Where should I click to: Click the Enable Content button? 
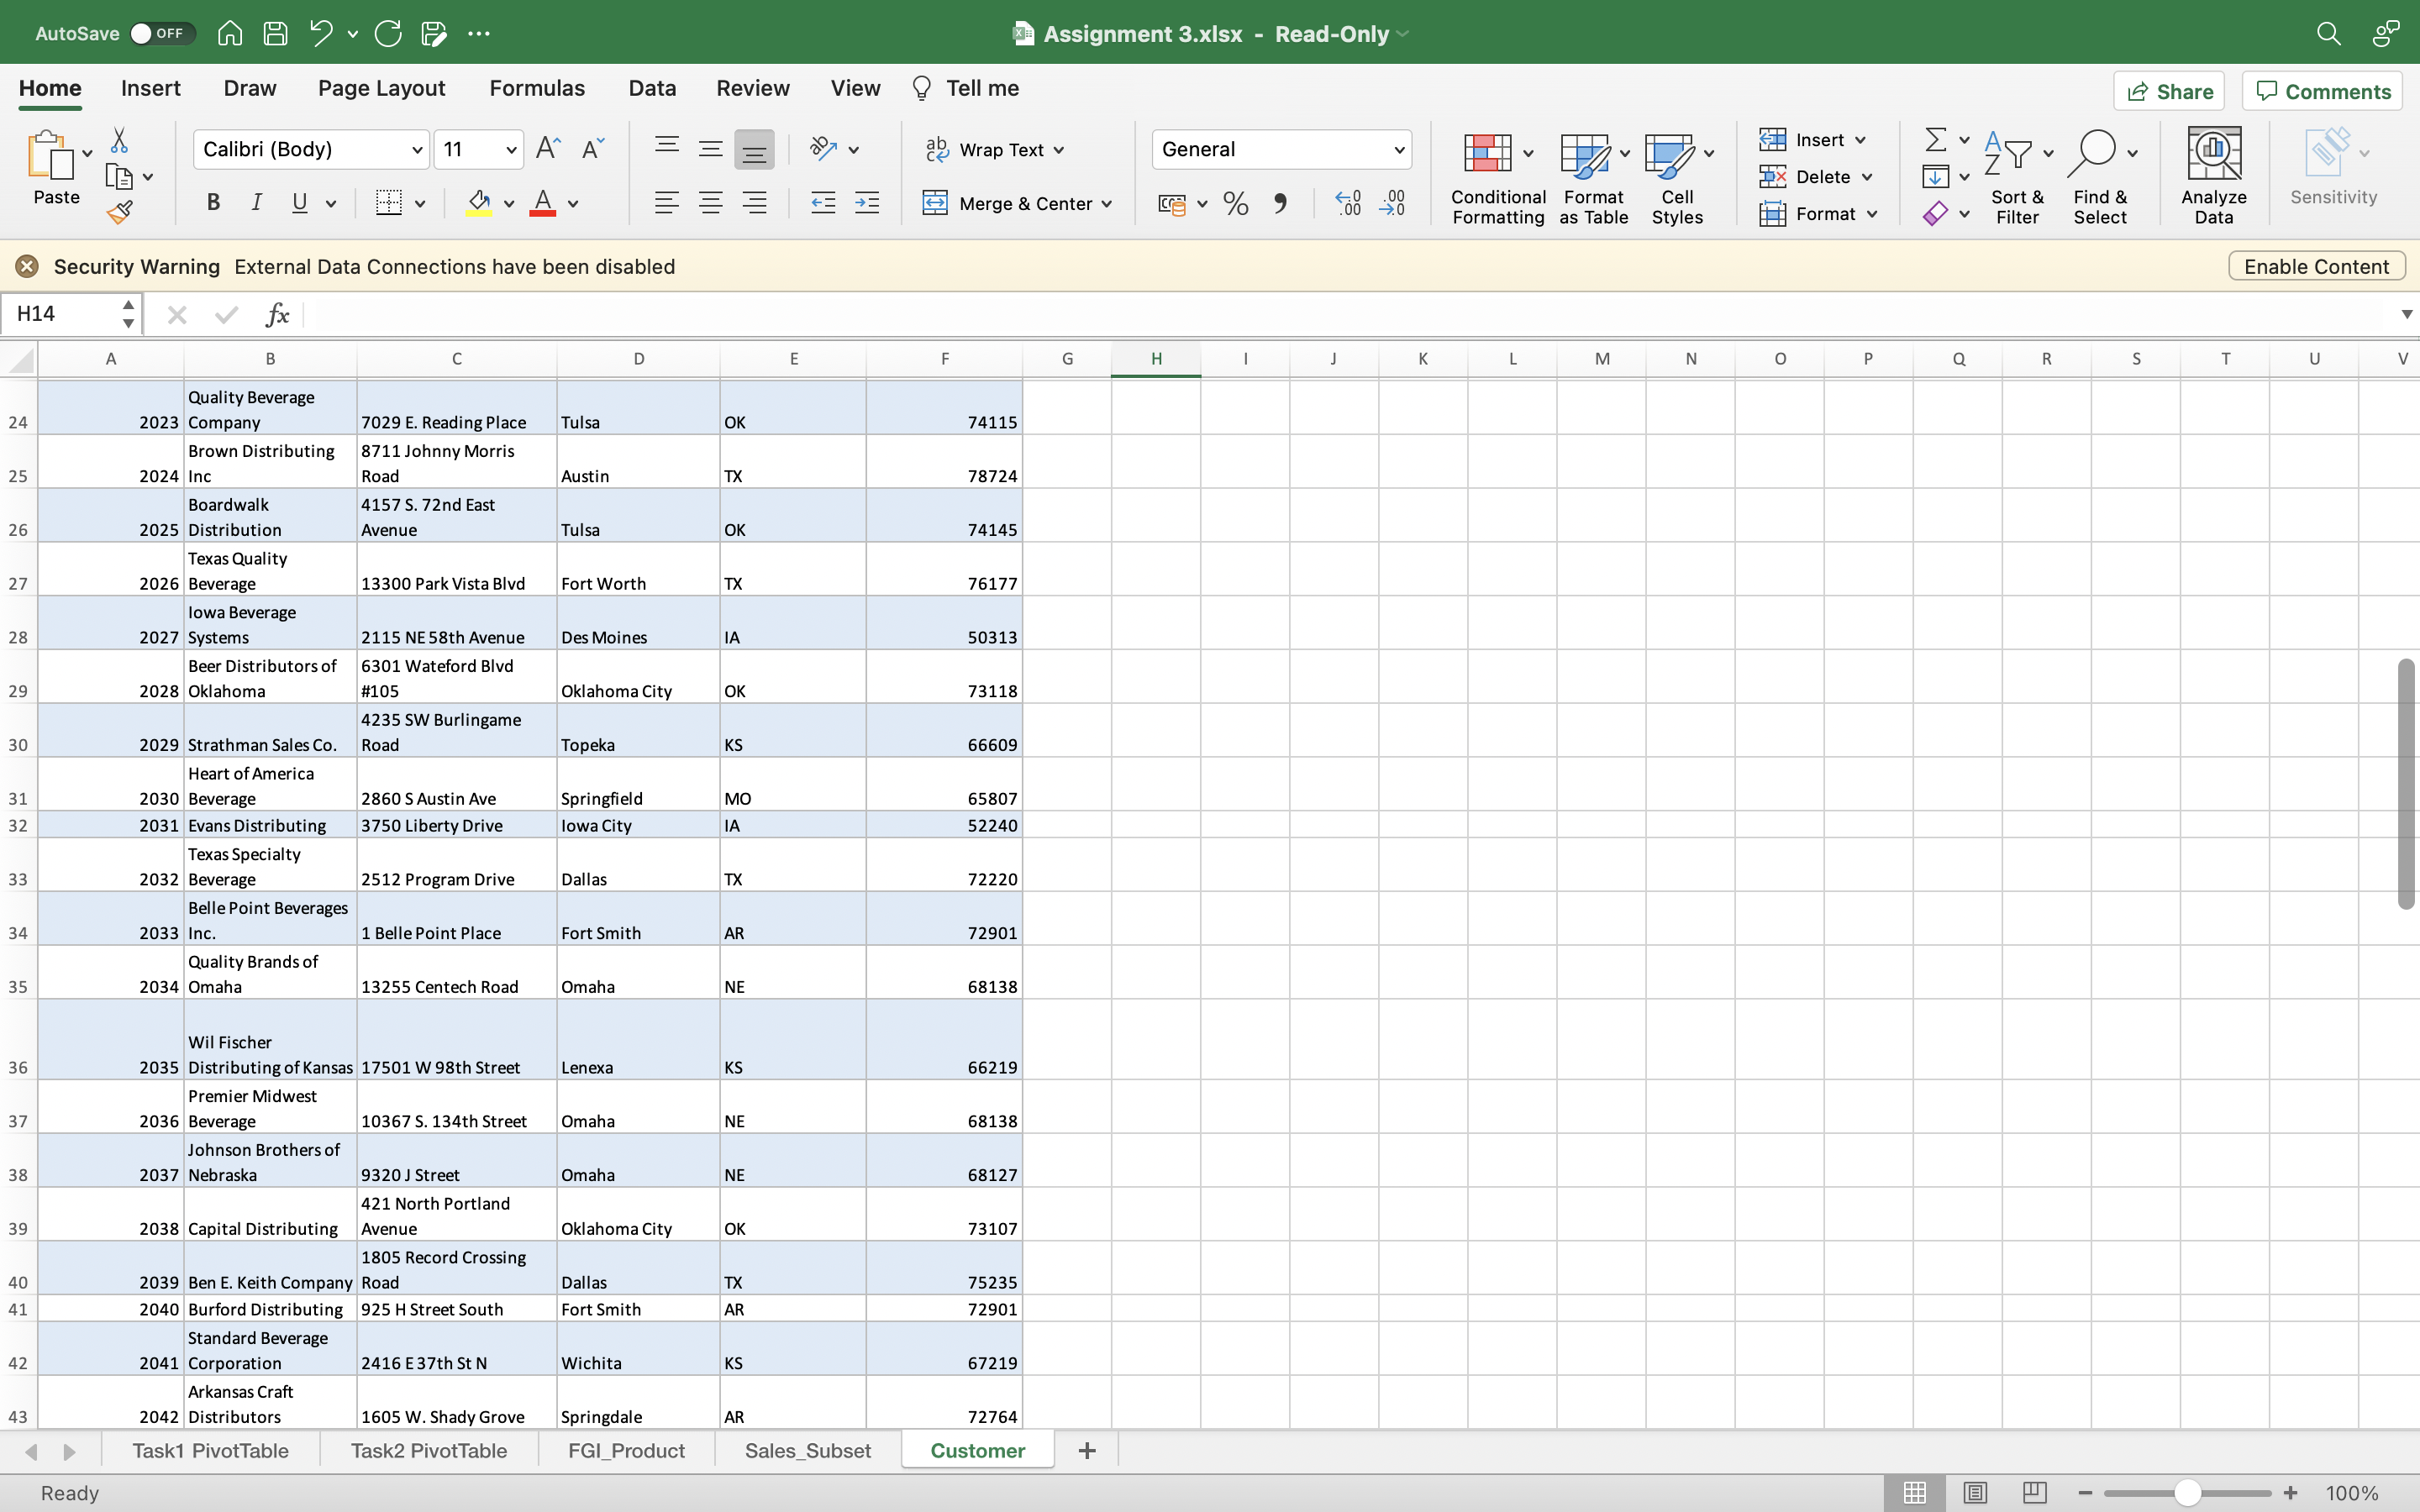(2315, 266)
